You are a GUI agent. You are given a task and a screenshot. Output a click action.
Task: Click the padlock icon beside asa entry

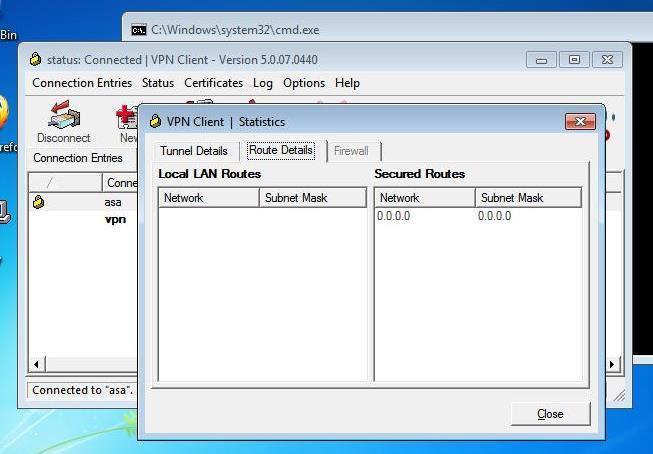tap(38, 202)
